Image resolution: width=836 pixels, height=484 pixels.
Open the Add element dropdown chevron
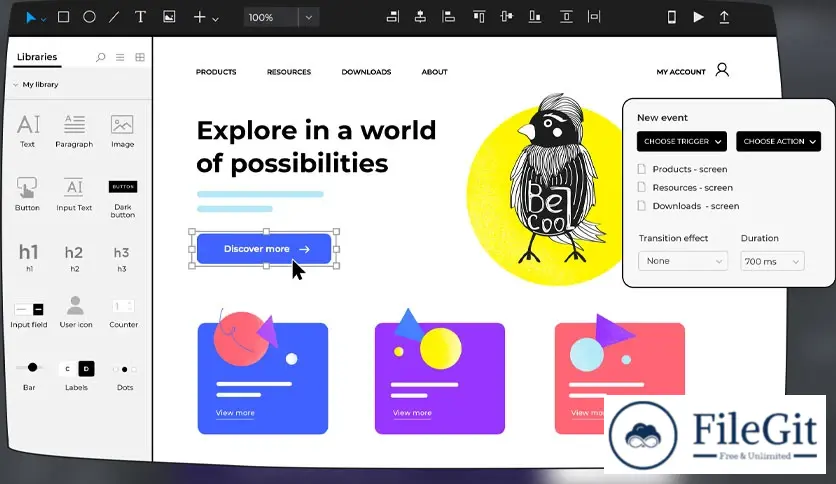[x=215, y=19]
